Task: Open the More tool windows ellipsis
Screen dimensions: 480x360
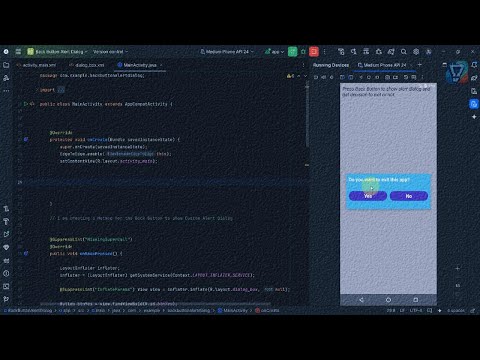Action: tap(6, 91)
